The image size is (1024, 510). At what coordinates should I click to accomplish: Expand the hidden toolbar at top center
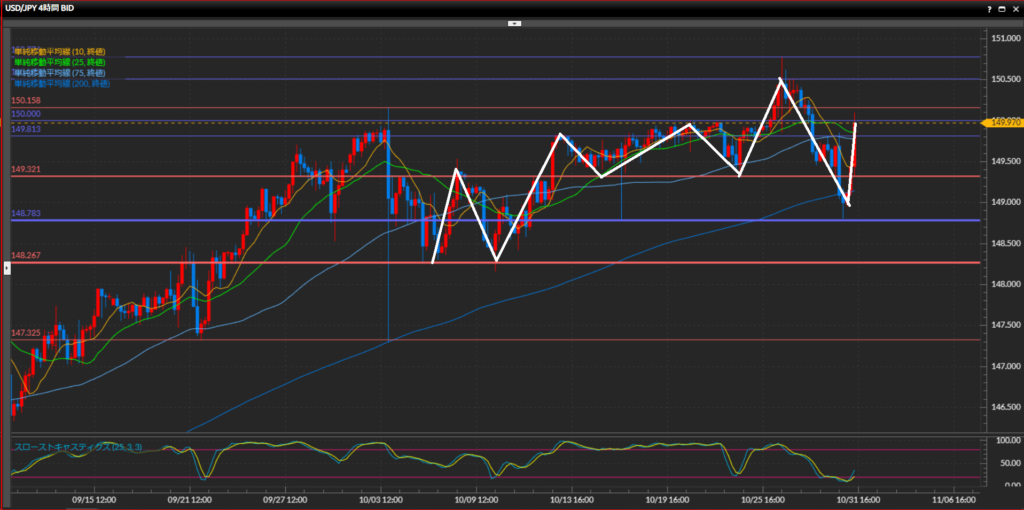pos(513,21)
